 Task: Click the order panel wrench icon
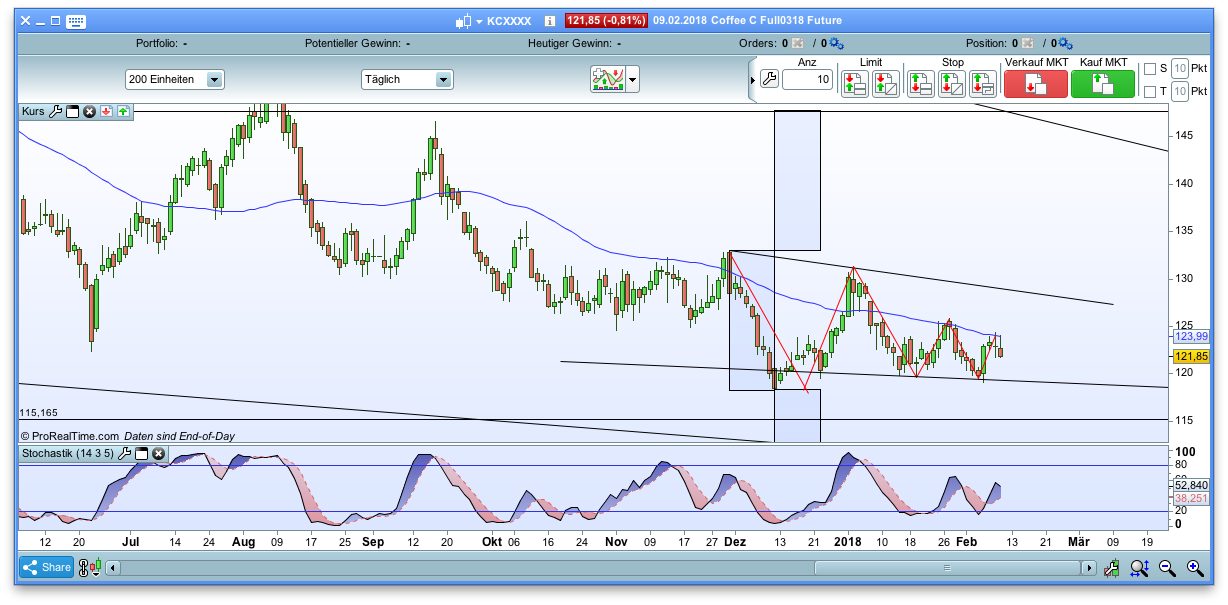(769, 80)
